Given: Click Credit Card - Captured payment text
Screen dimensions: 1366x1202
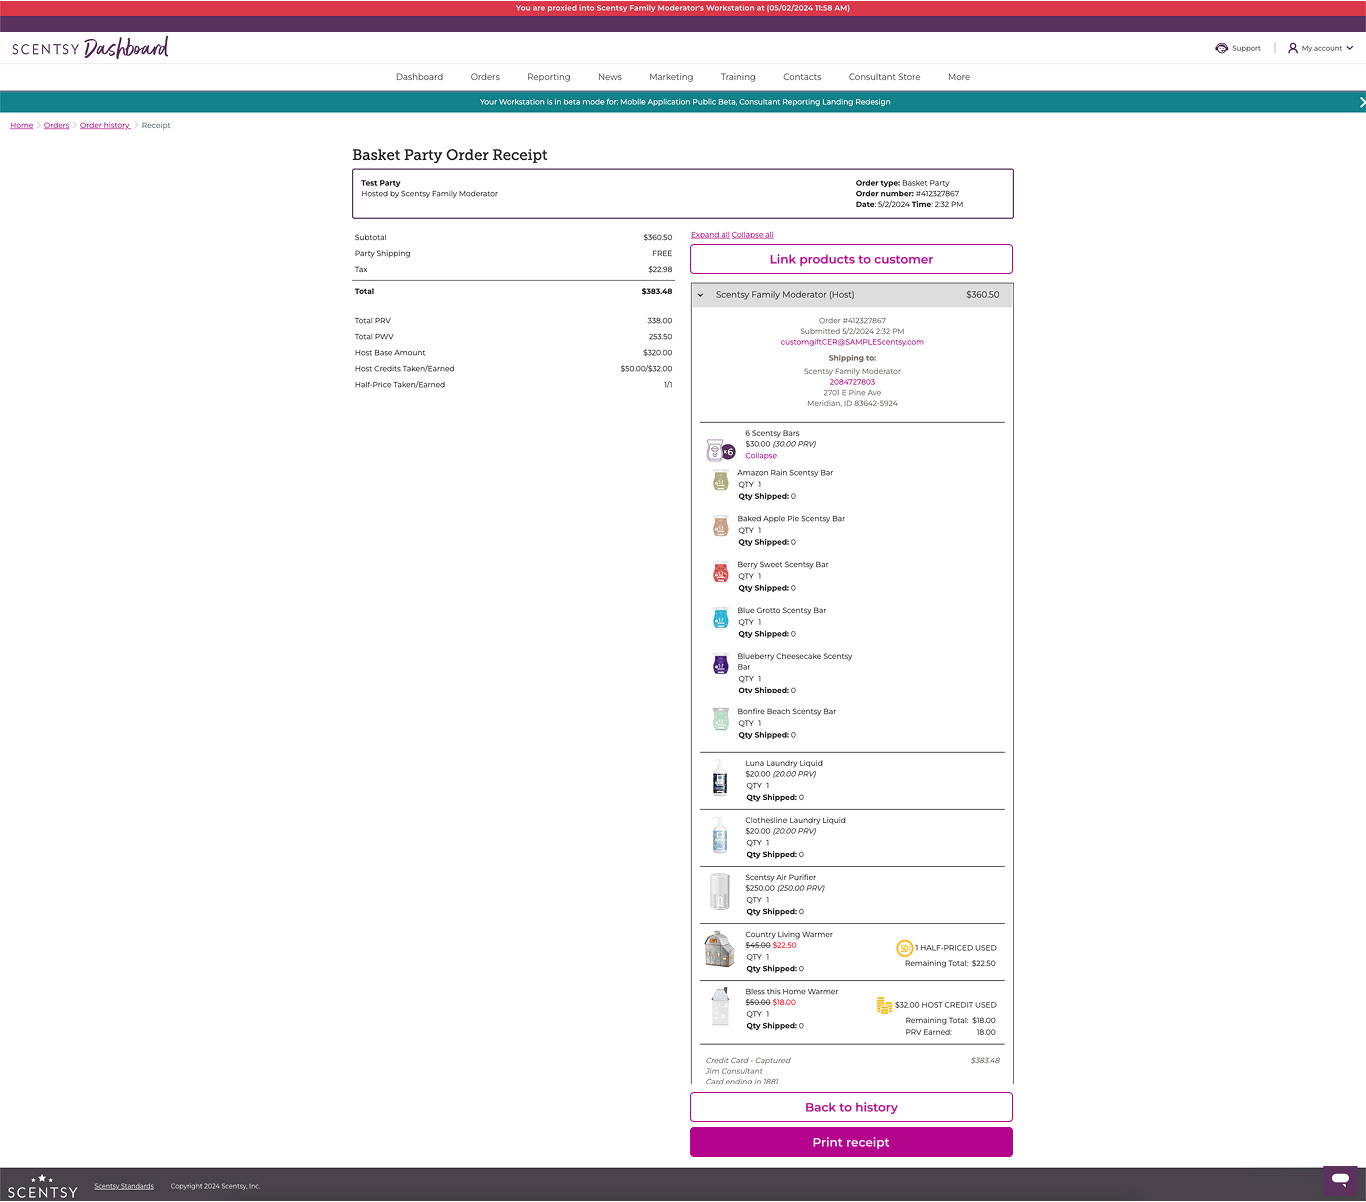Looking at the screenshot, I should point(748,1061).
